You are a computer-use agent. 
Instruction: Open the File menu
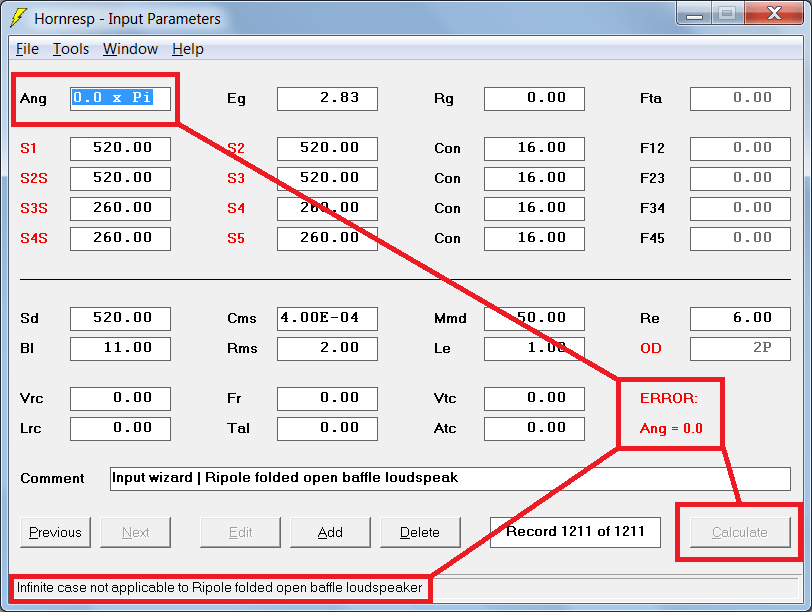27,49
